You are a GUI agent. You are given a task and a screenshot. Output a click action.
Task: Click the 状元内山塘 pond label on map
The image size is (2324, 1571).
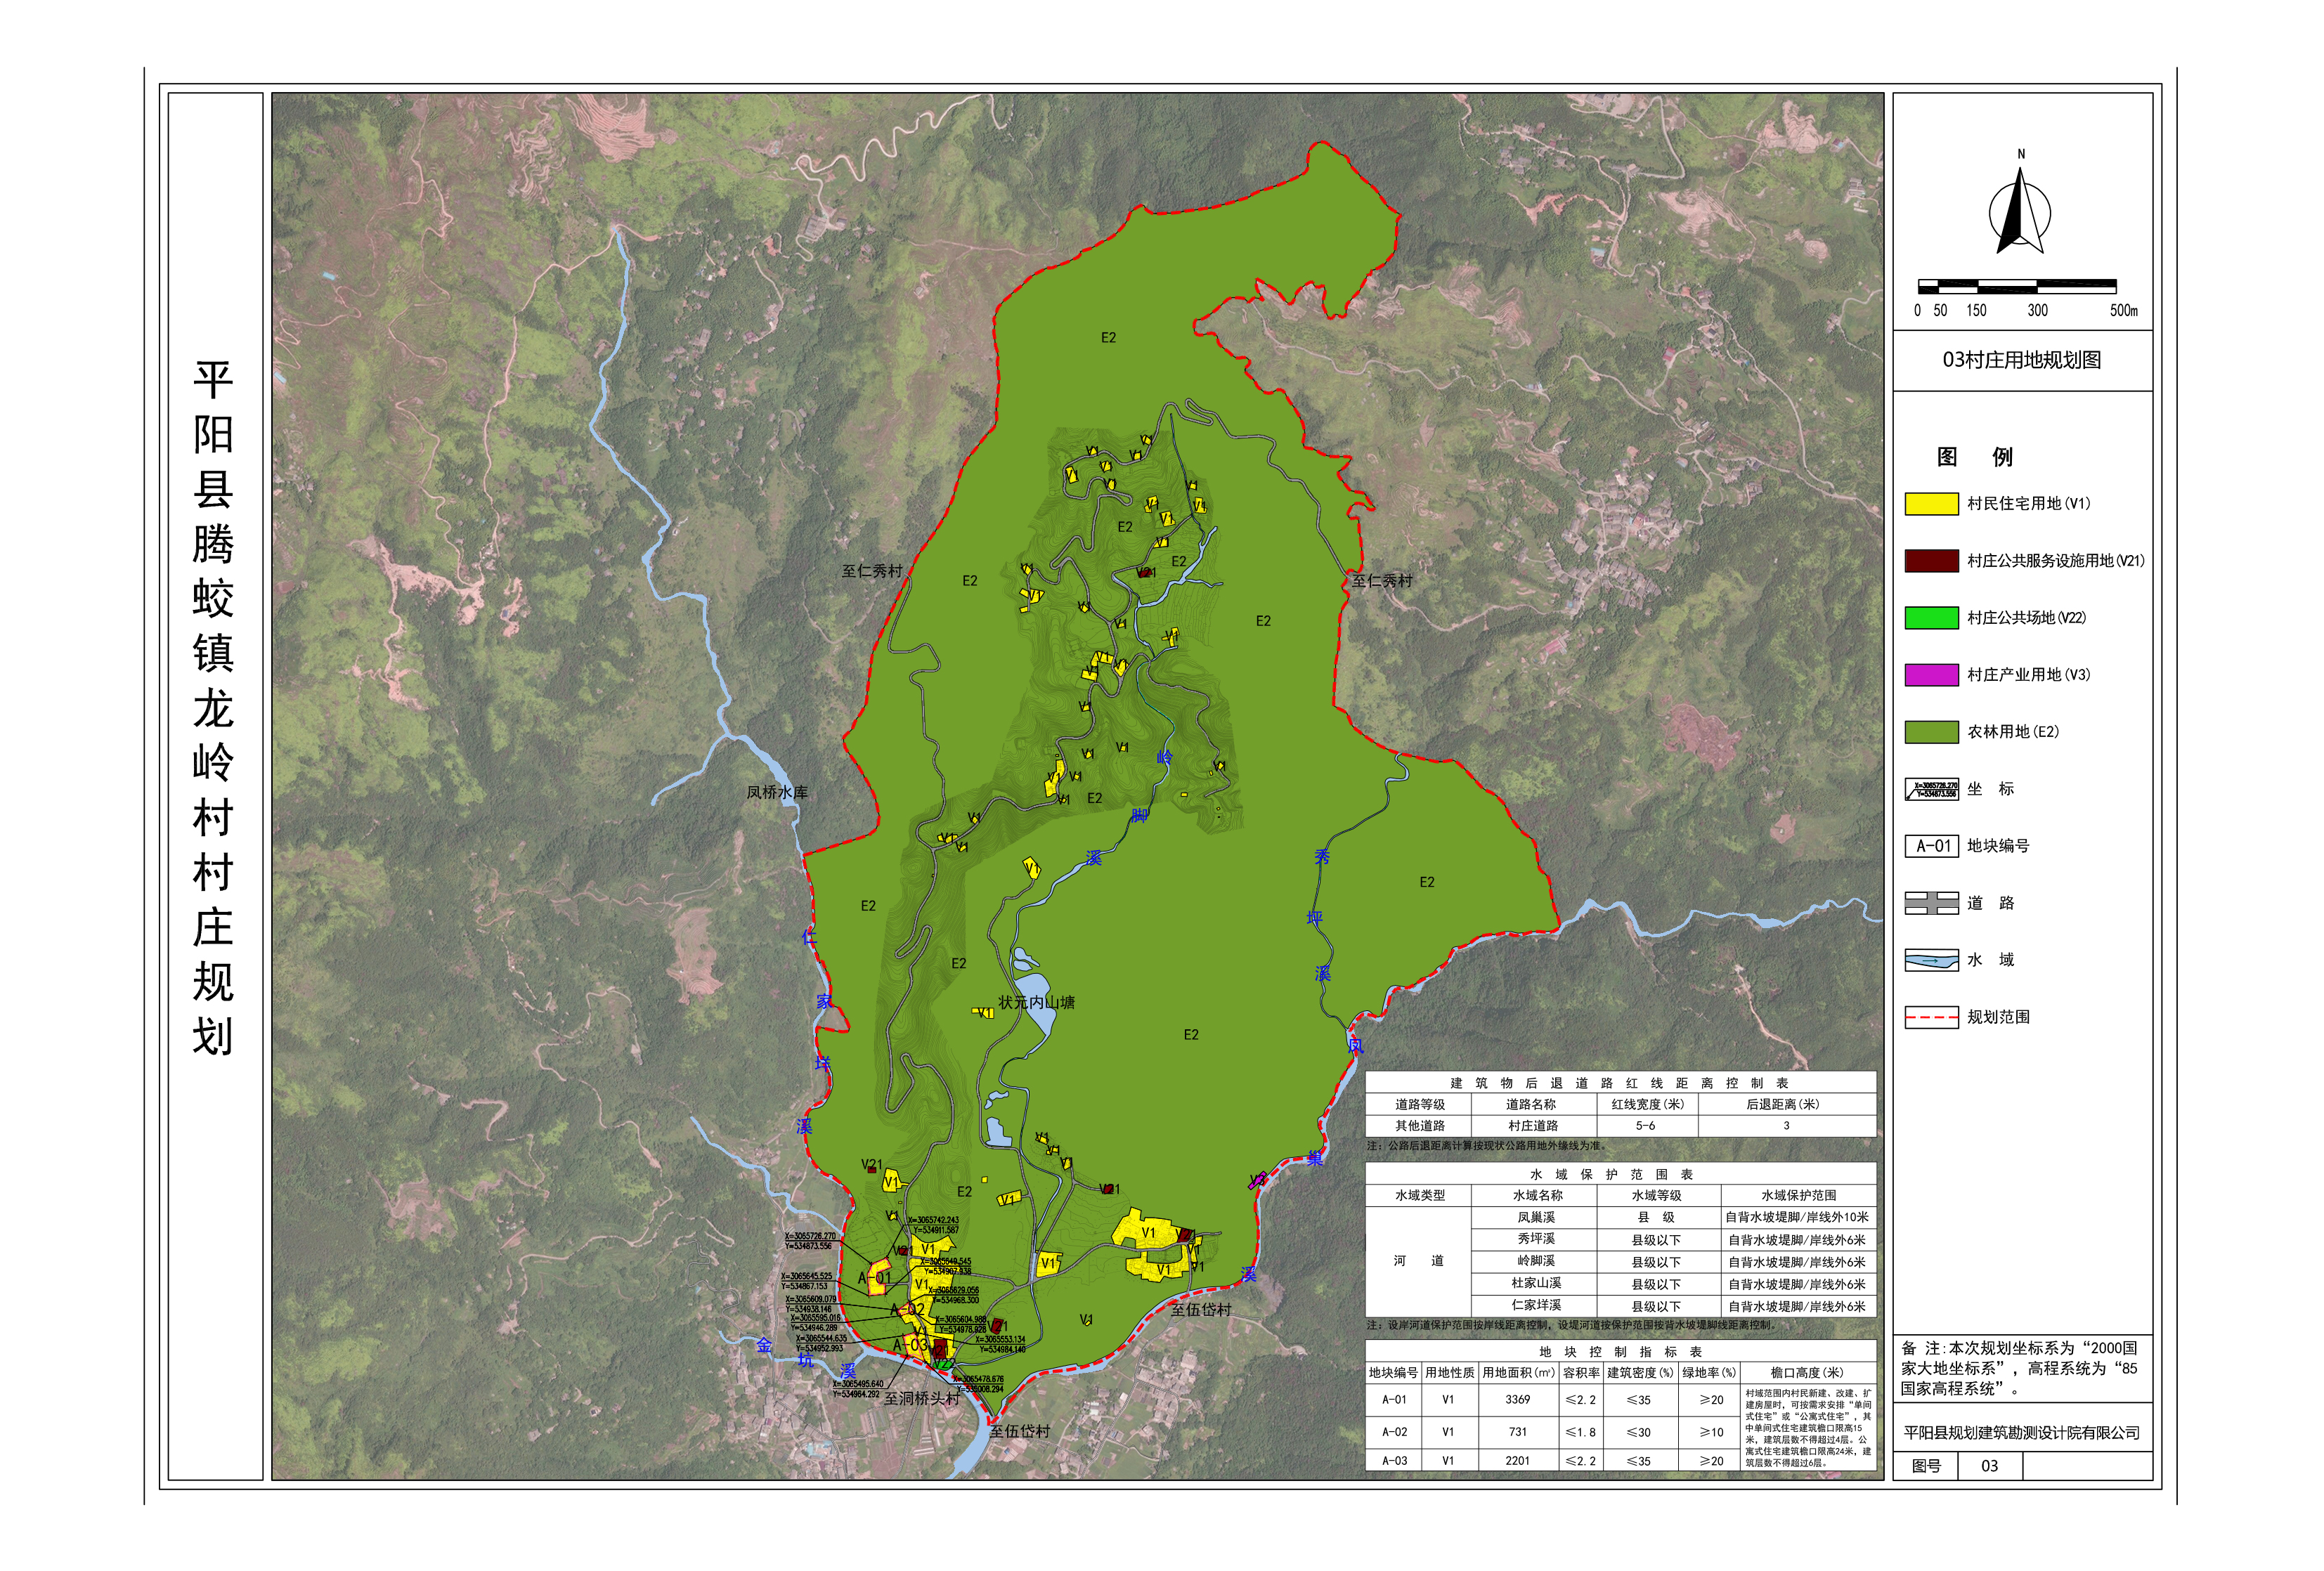click(x=1036, y=1002)
